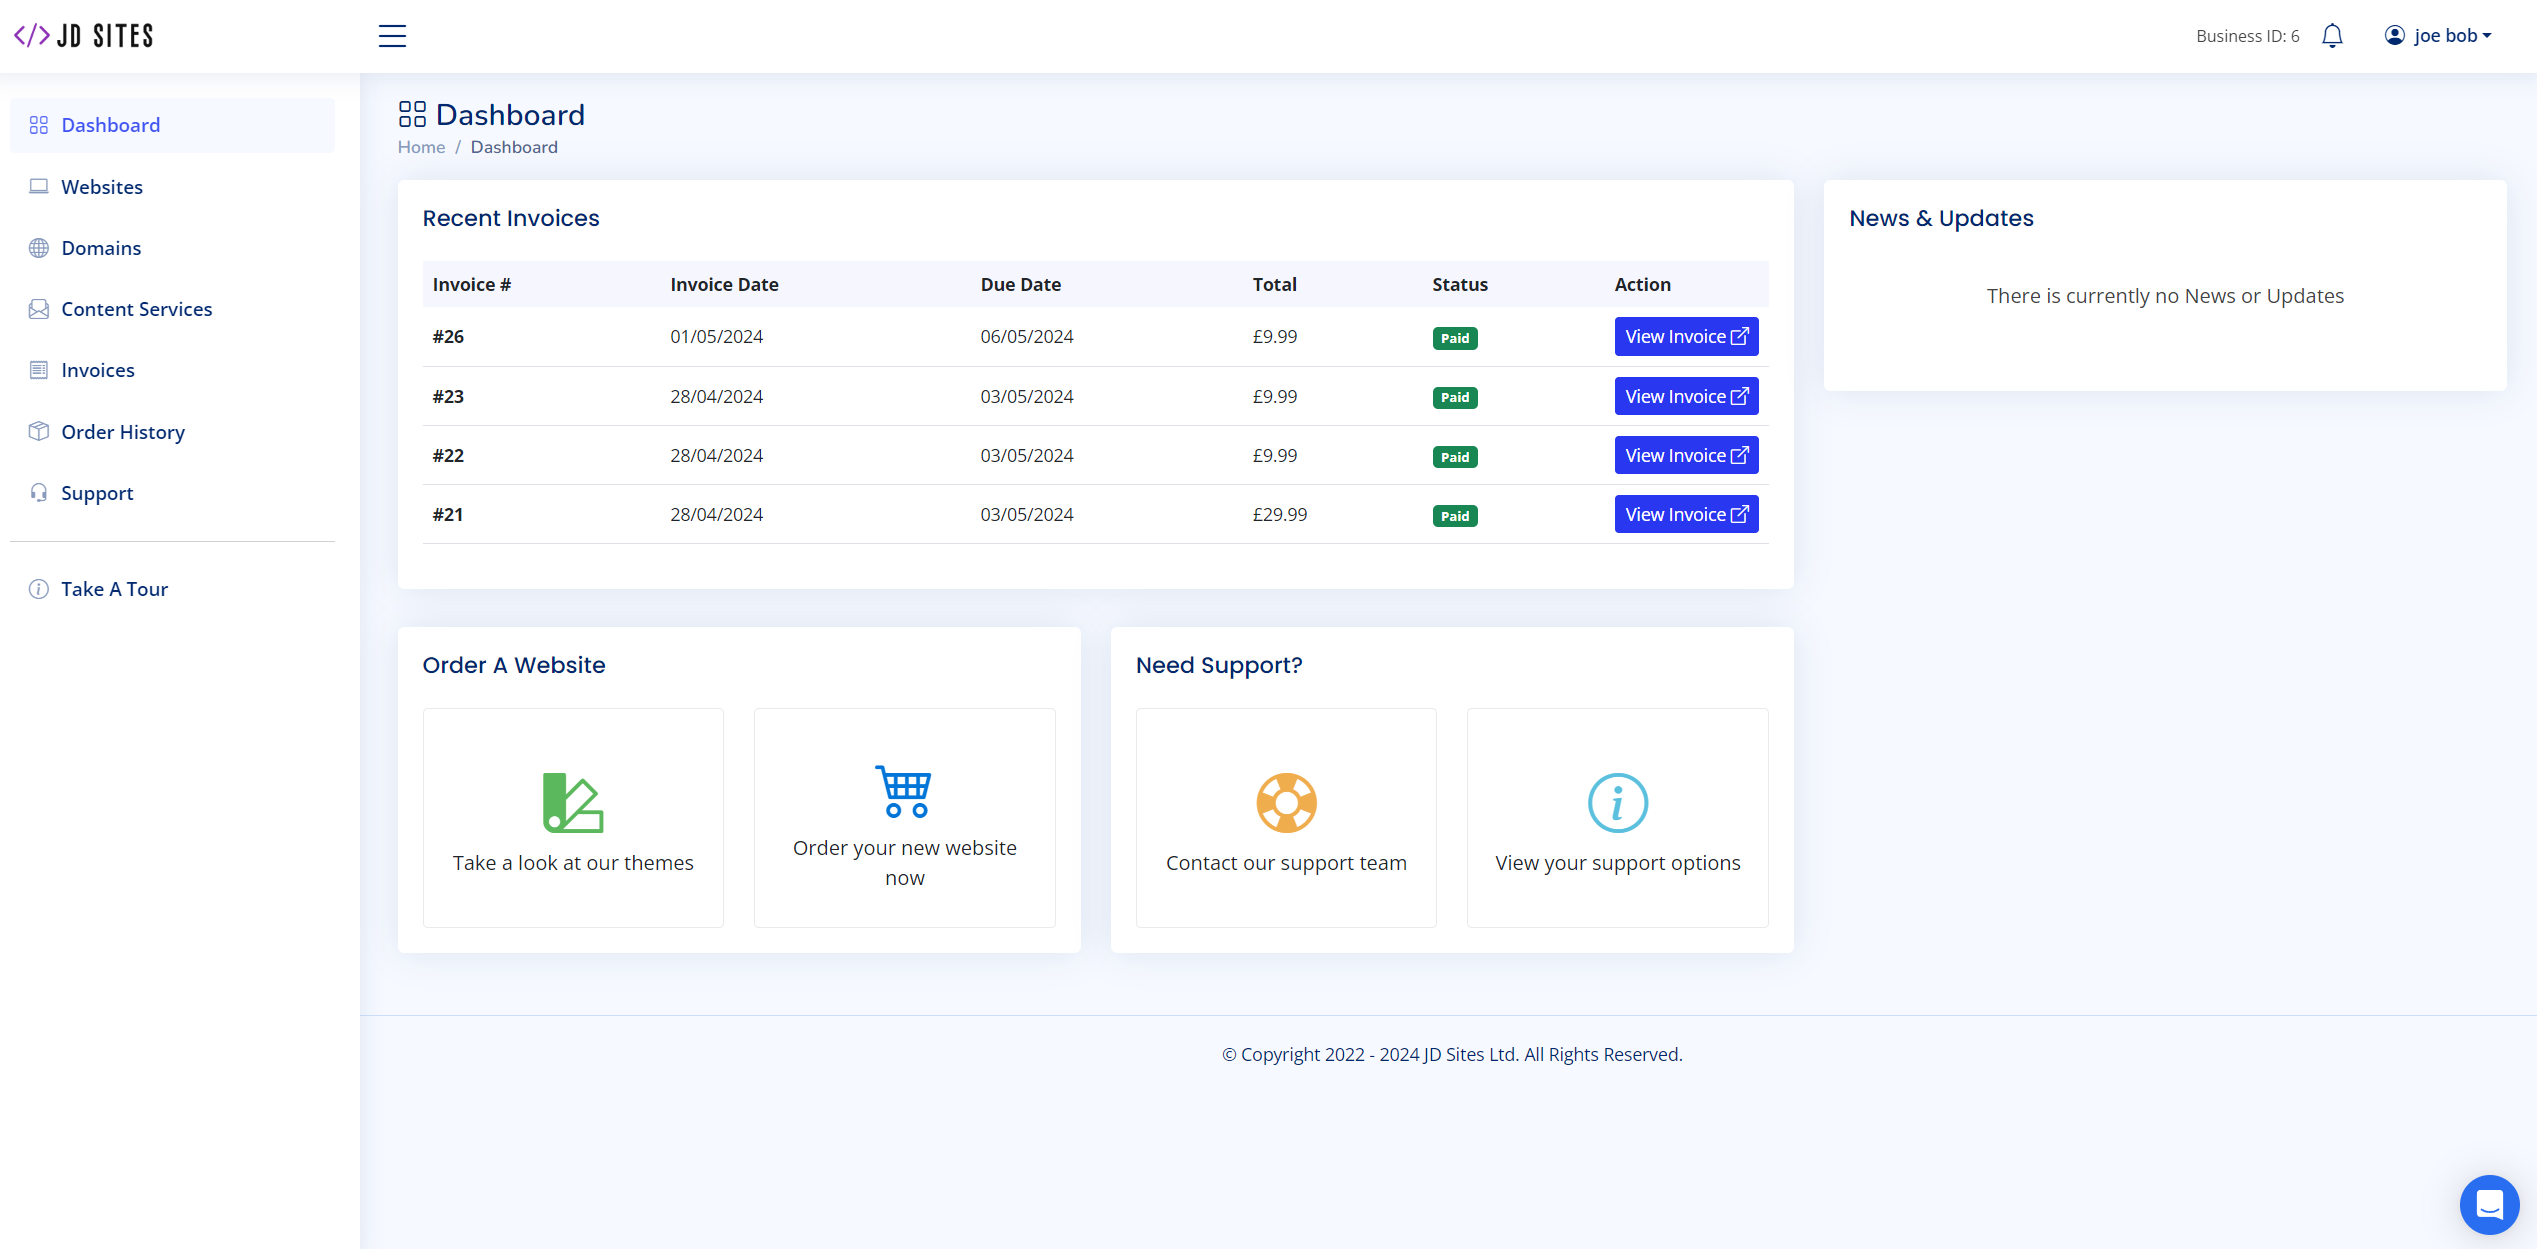The width and height of the screenshot is (2537, 1249).
Task: Click the 06/05/2024 due date
Action: (x=1026, y=337)
